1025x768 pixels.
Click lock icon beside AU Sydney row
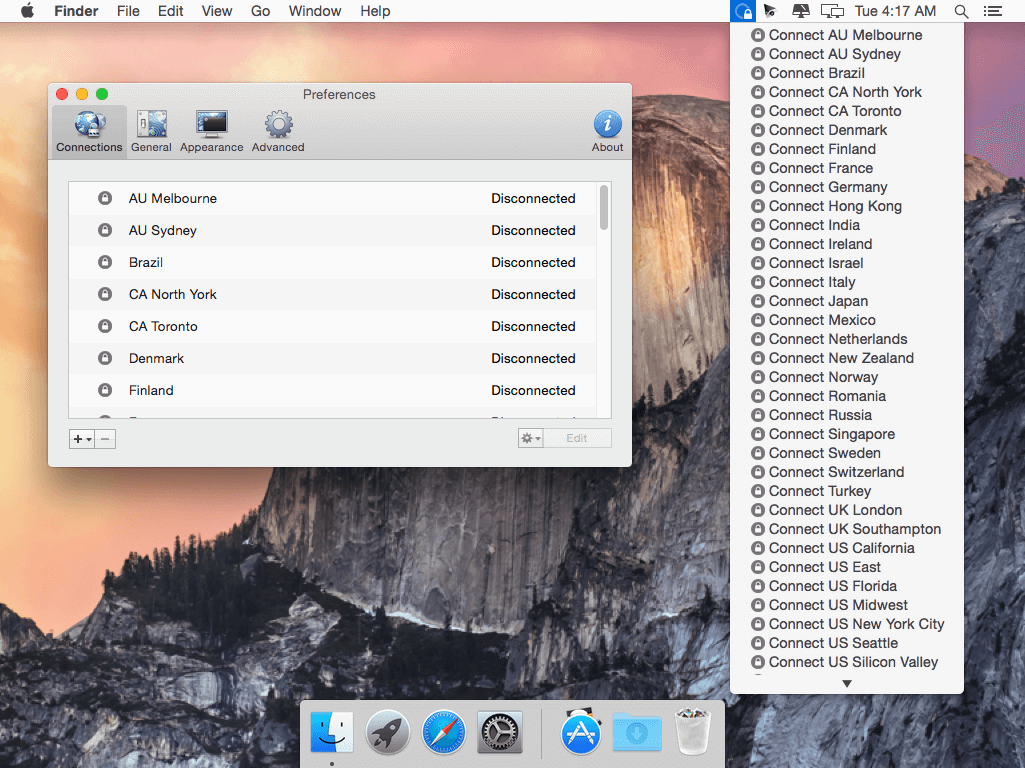(x=105, y=230)
